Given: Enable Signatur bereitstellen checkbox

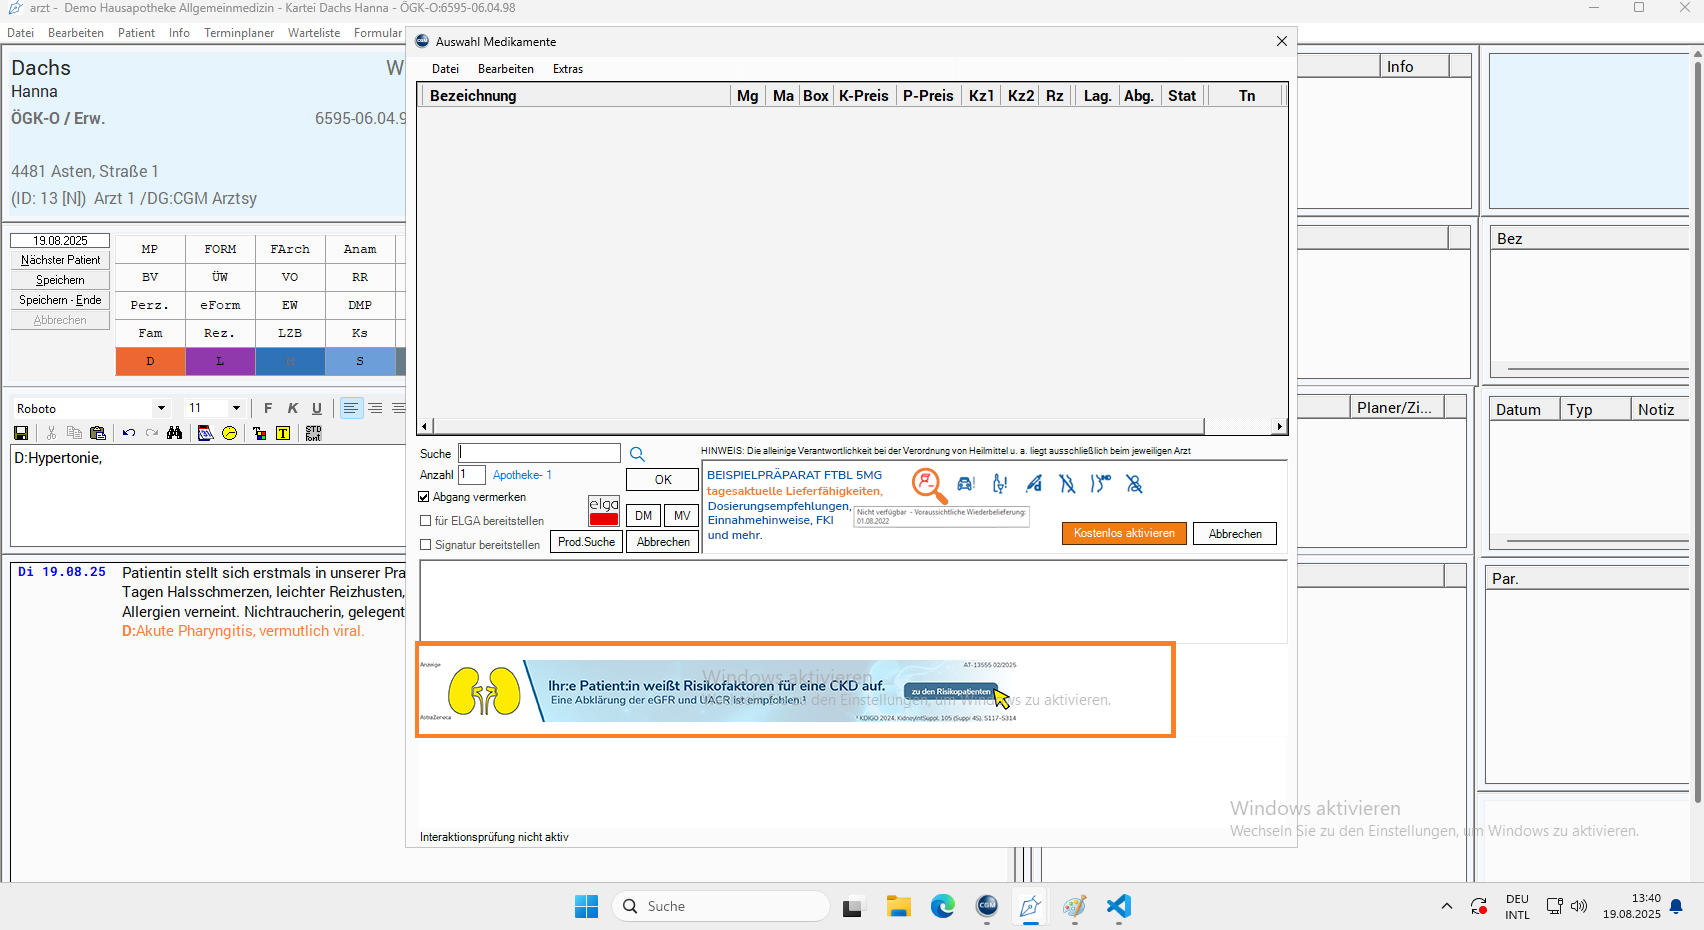Looking at the screenshot, I should pos(426,545).
